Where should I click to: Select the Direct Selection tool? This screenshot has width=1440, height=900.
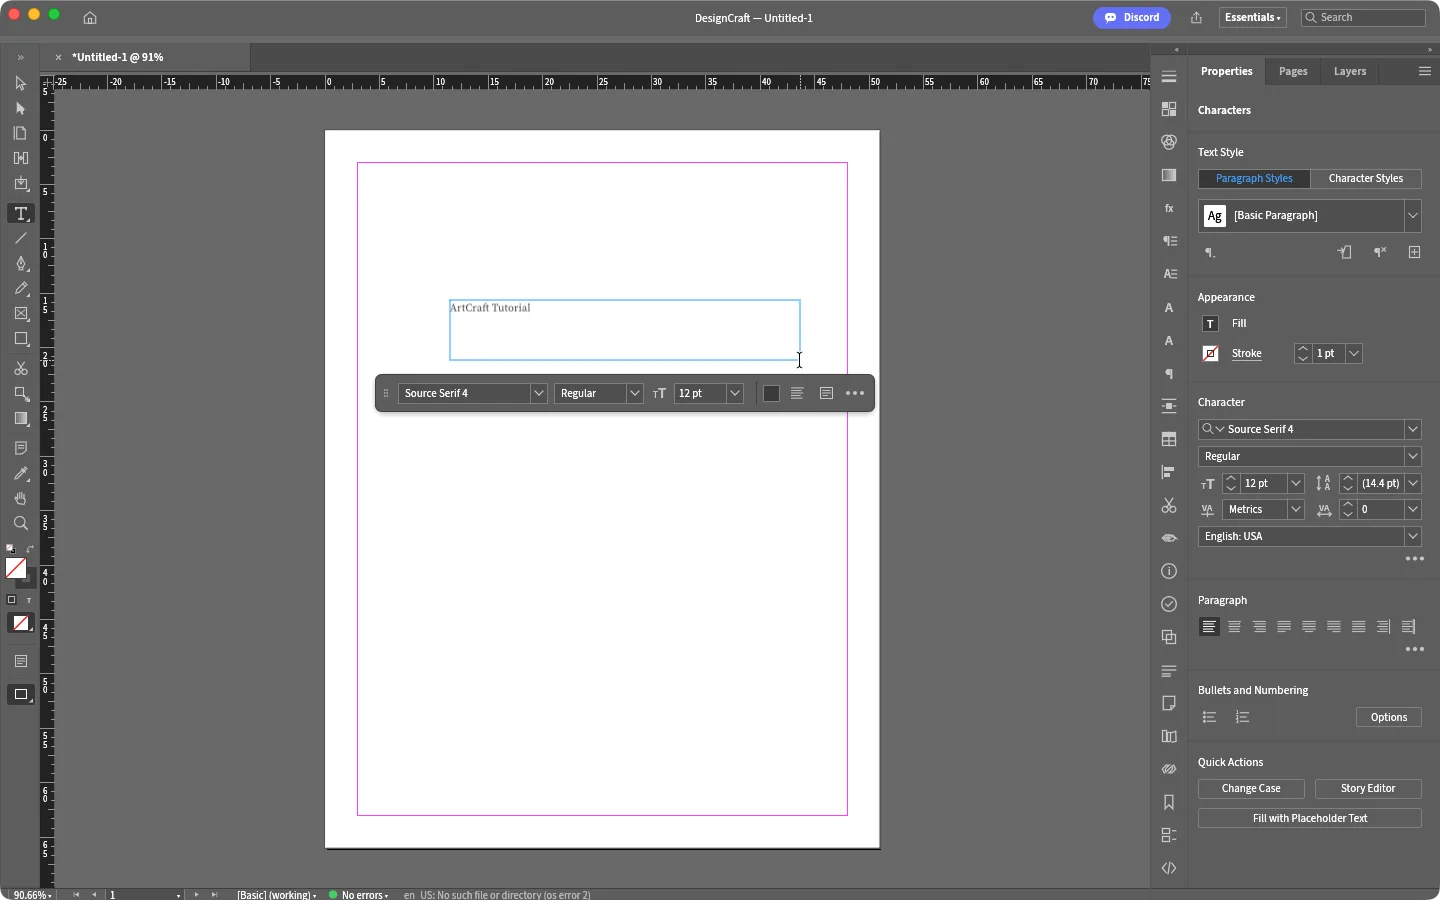click(21, 108)
